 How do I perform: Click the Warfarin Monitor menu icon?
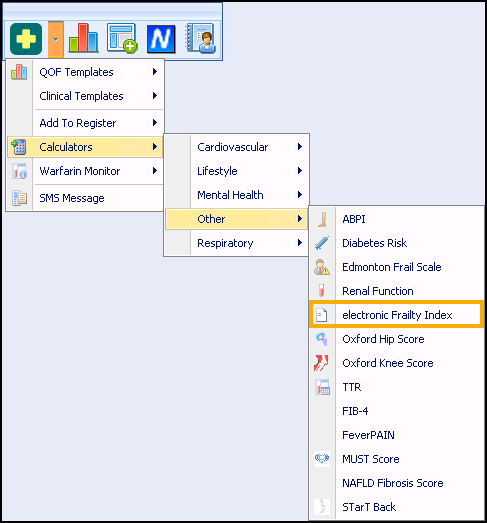(19, 171)
